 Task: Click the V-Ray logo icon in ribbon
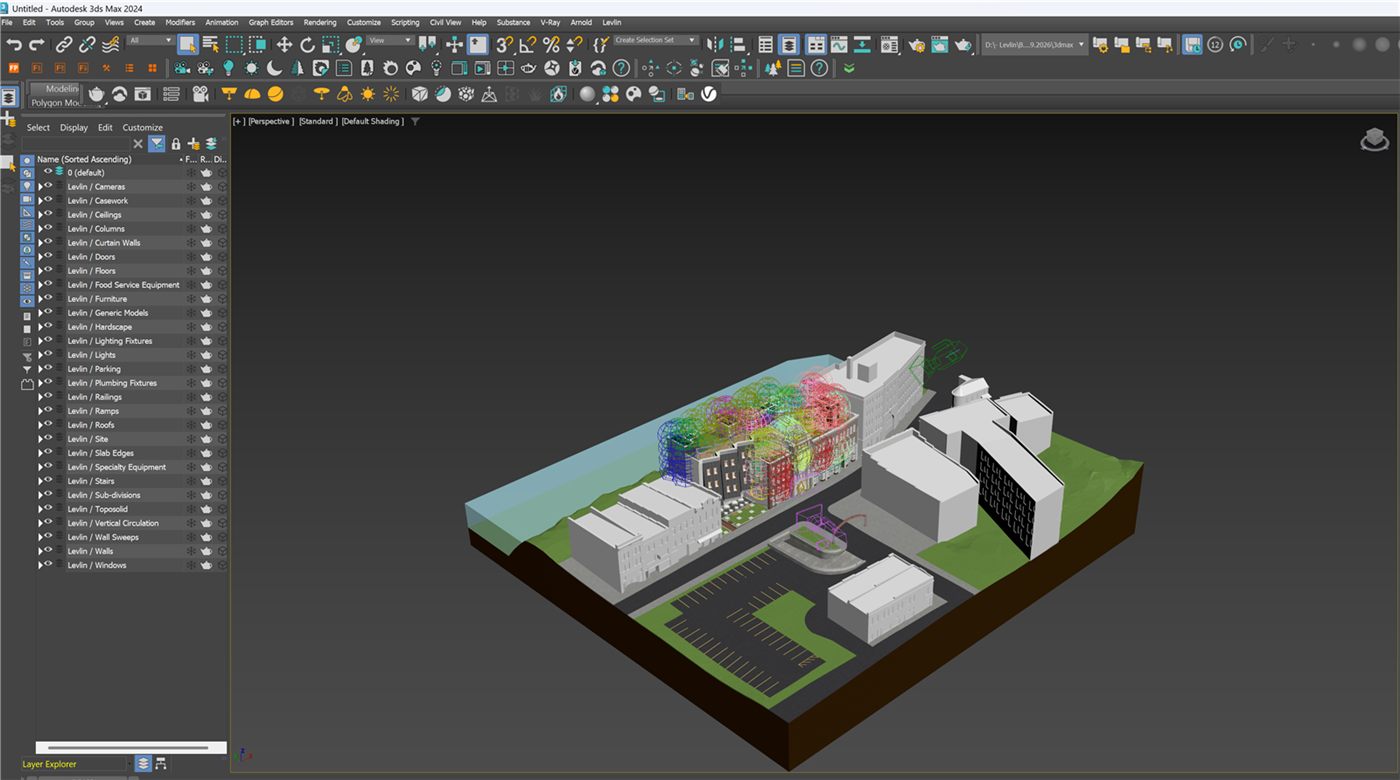(x=708, y=94)
